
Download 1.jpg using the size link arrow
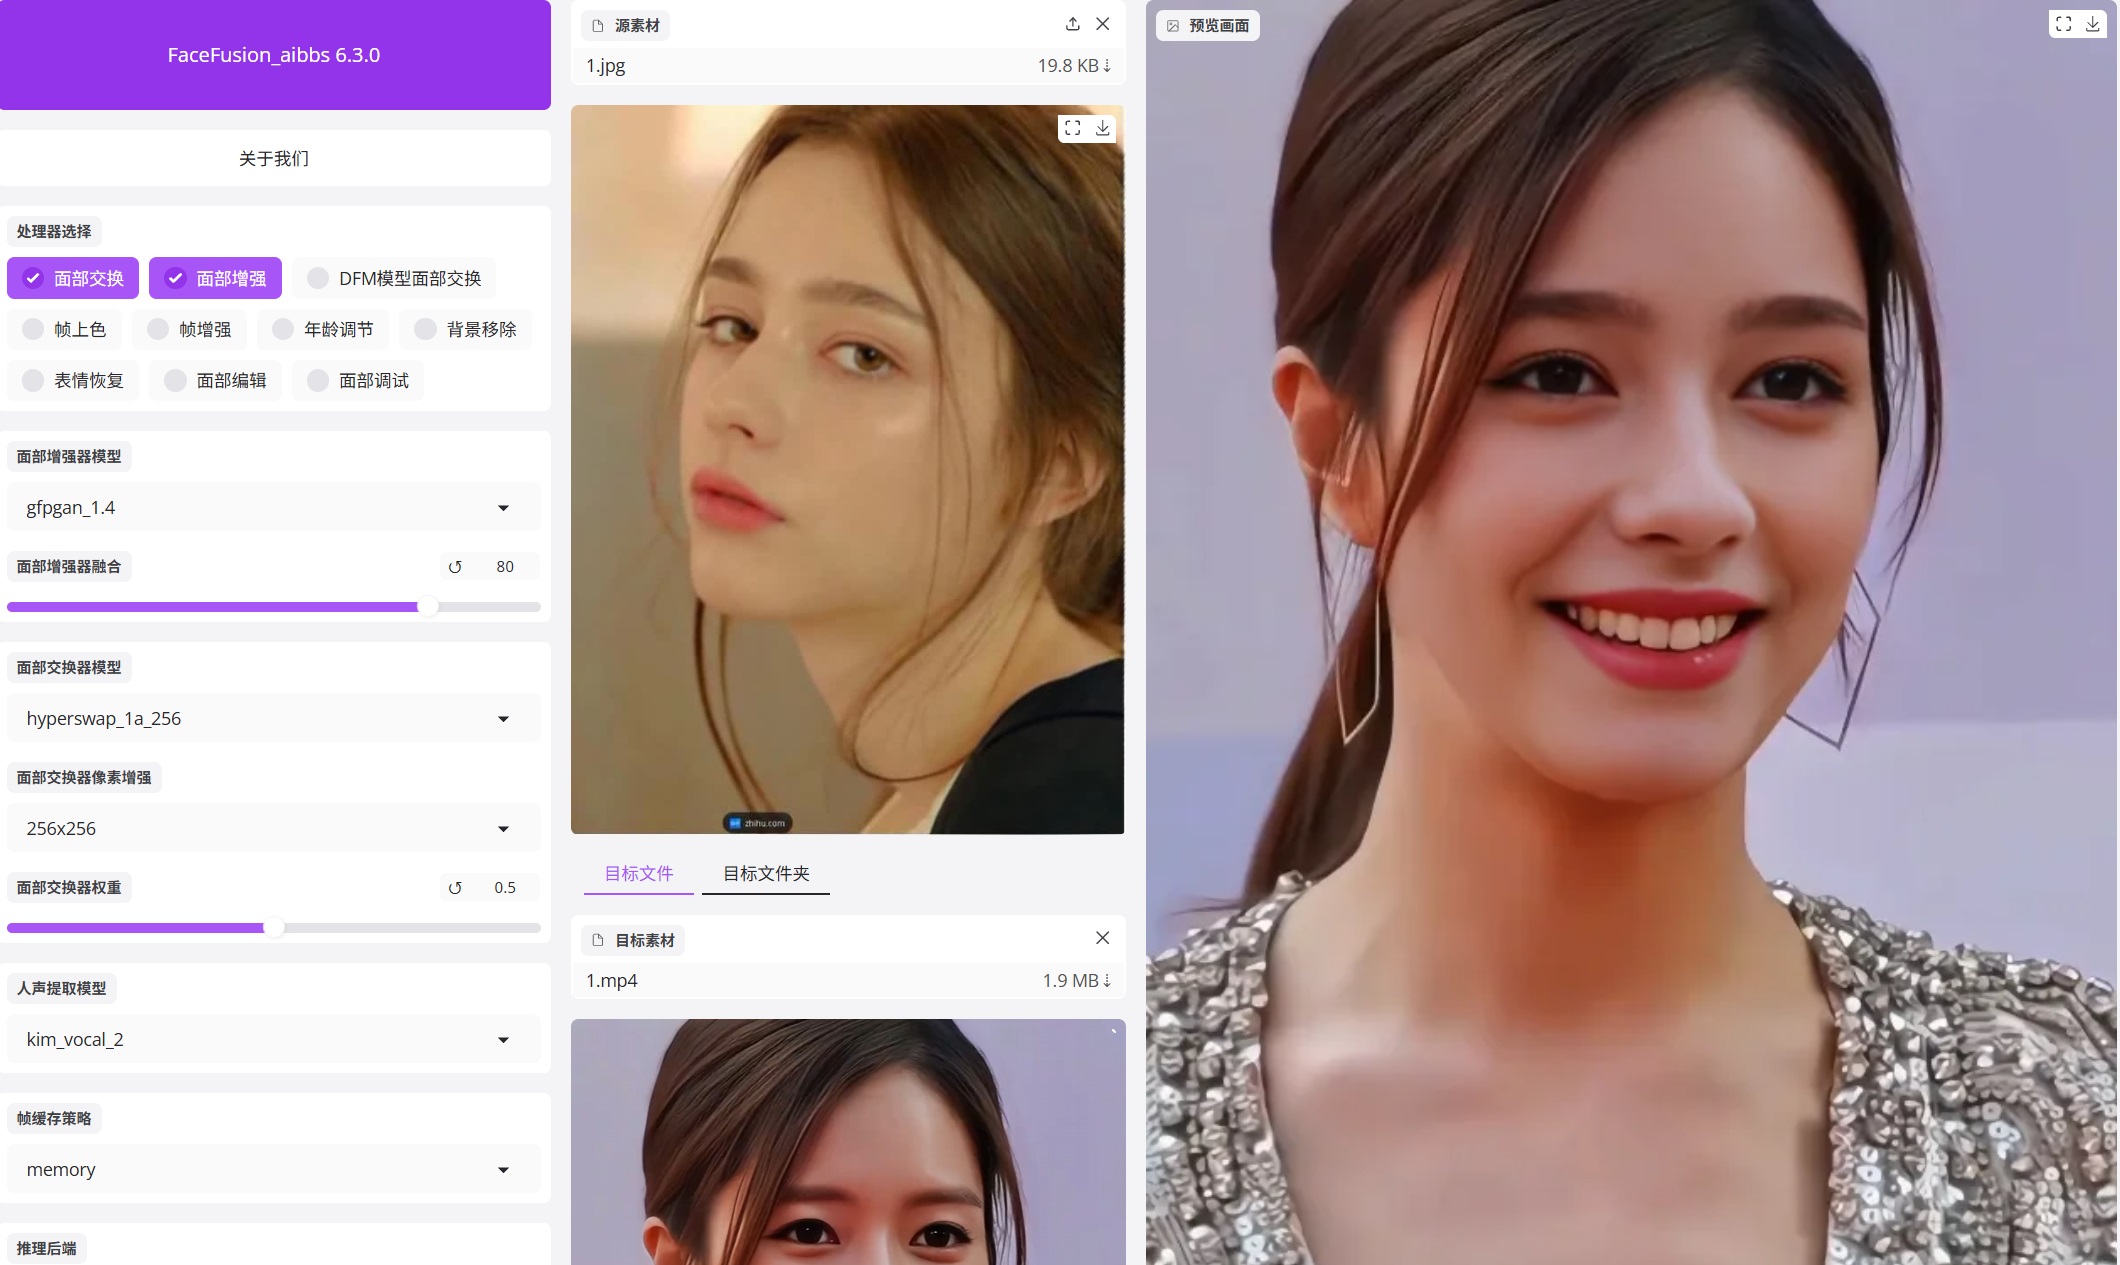(1075, 66)
